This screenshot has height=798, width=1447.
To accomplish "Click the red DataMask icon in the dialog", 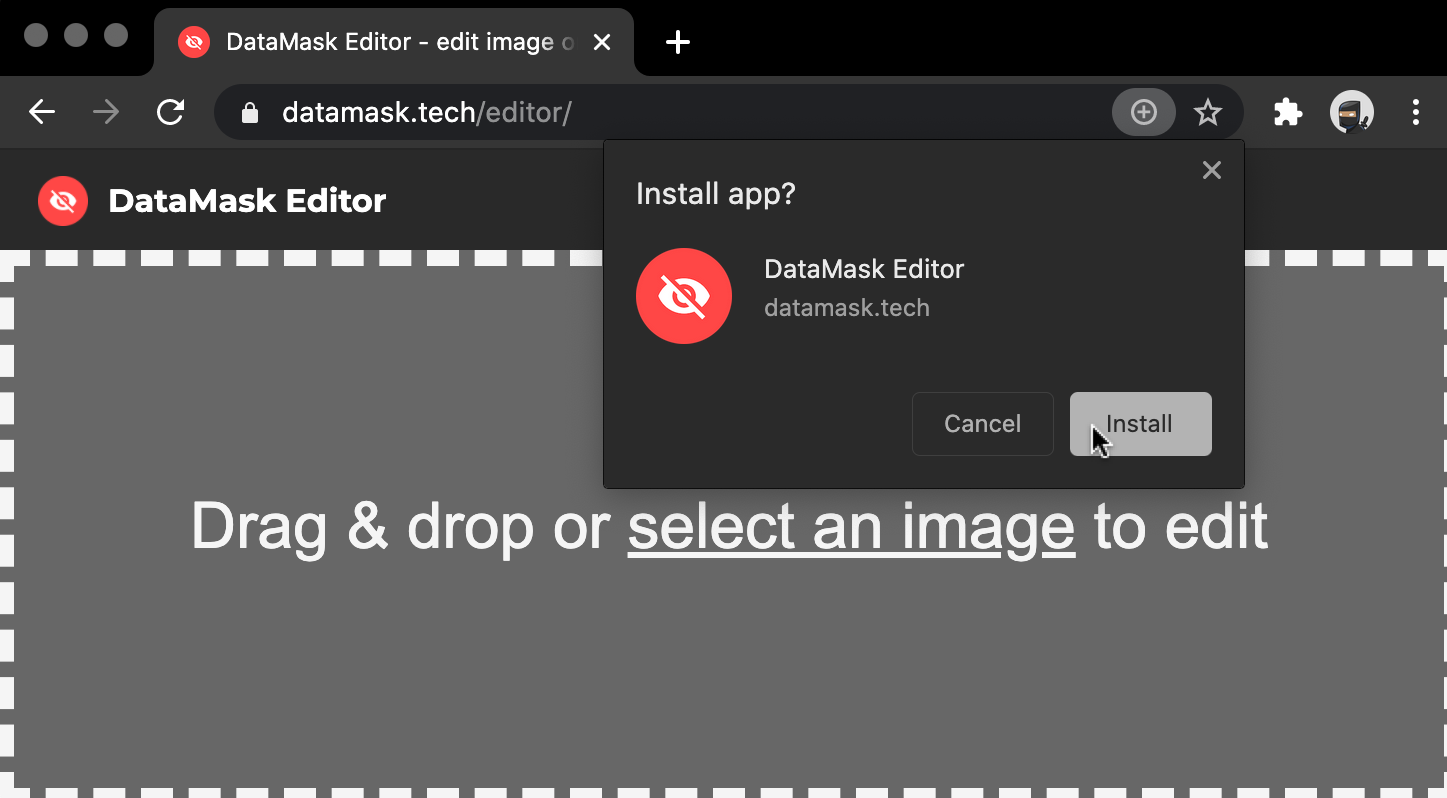I will (x=684, y=296).
